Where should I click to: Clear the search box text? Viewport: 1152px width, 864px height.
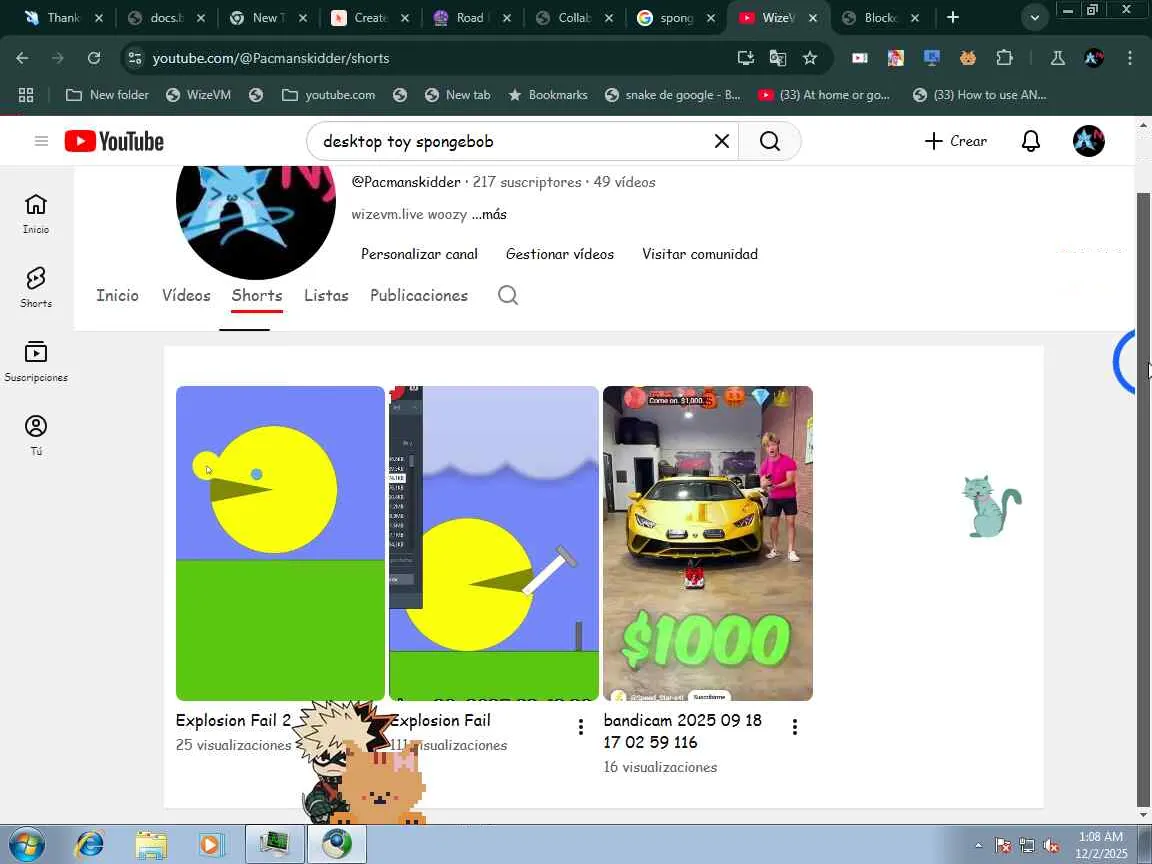point(721,141)
